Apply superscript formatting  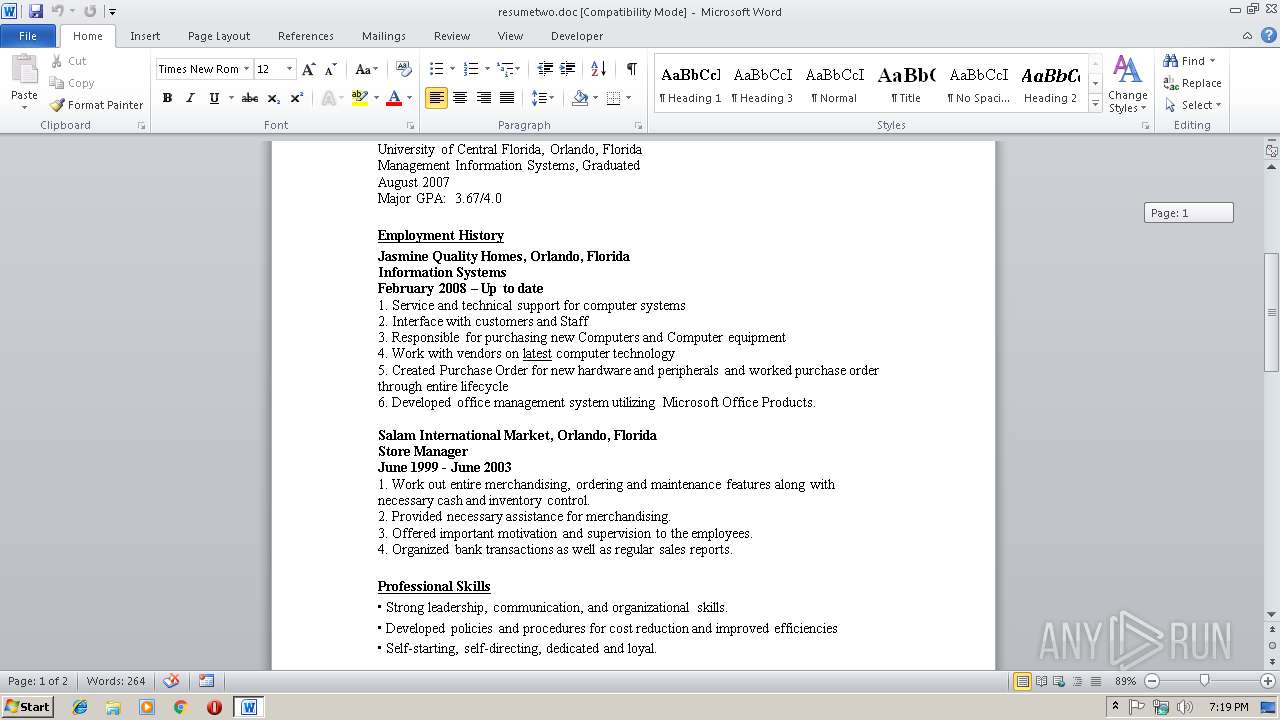click(x=296, y=98)
